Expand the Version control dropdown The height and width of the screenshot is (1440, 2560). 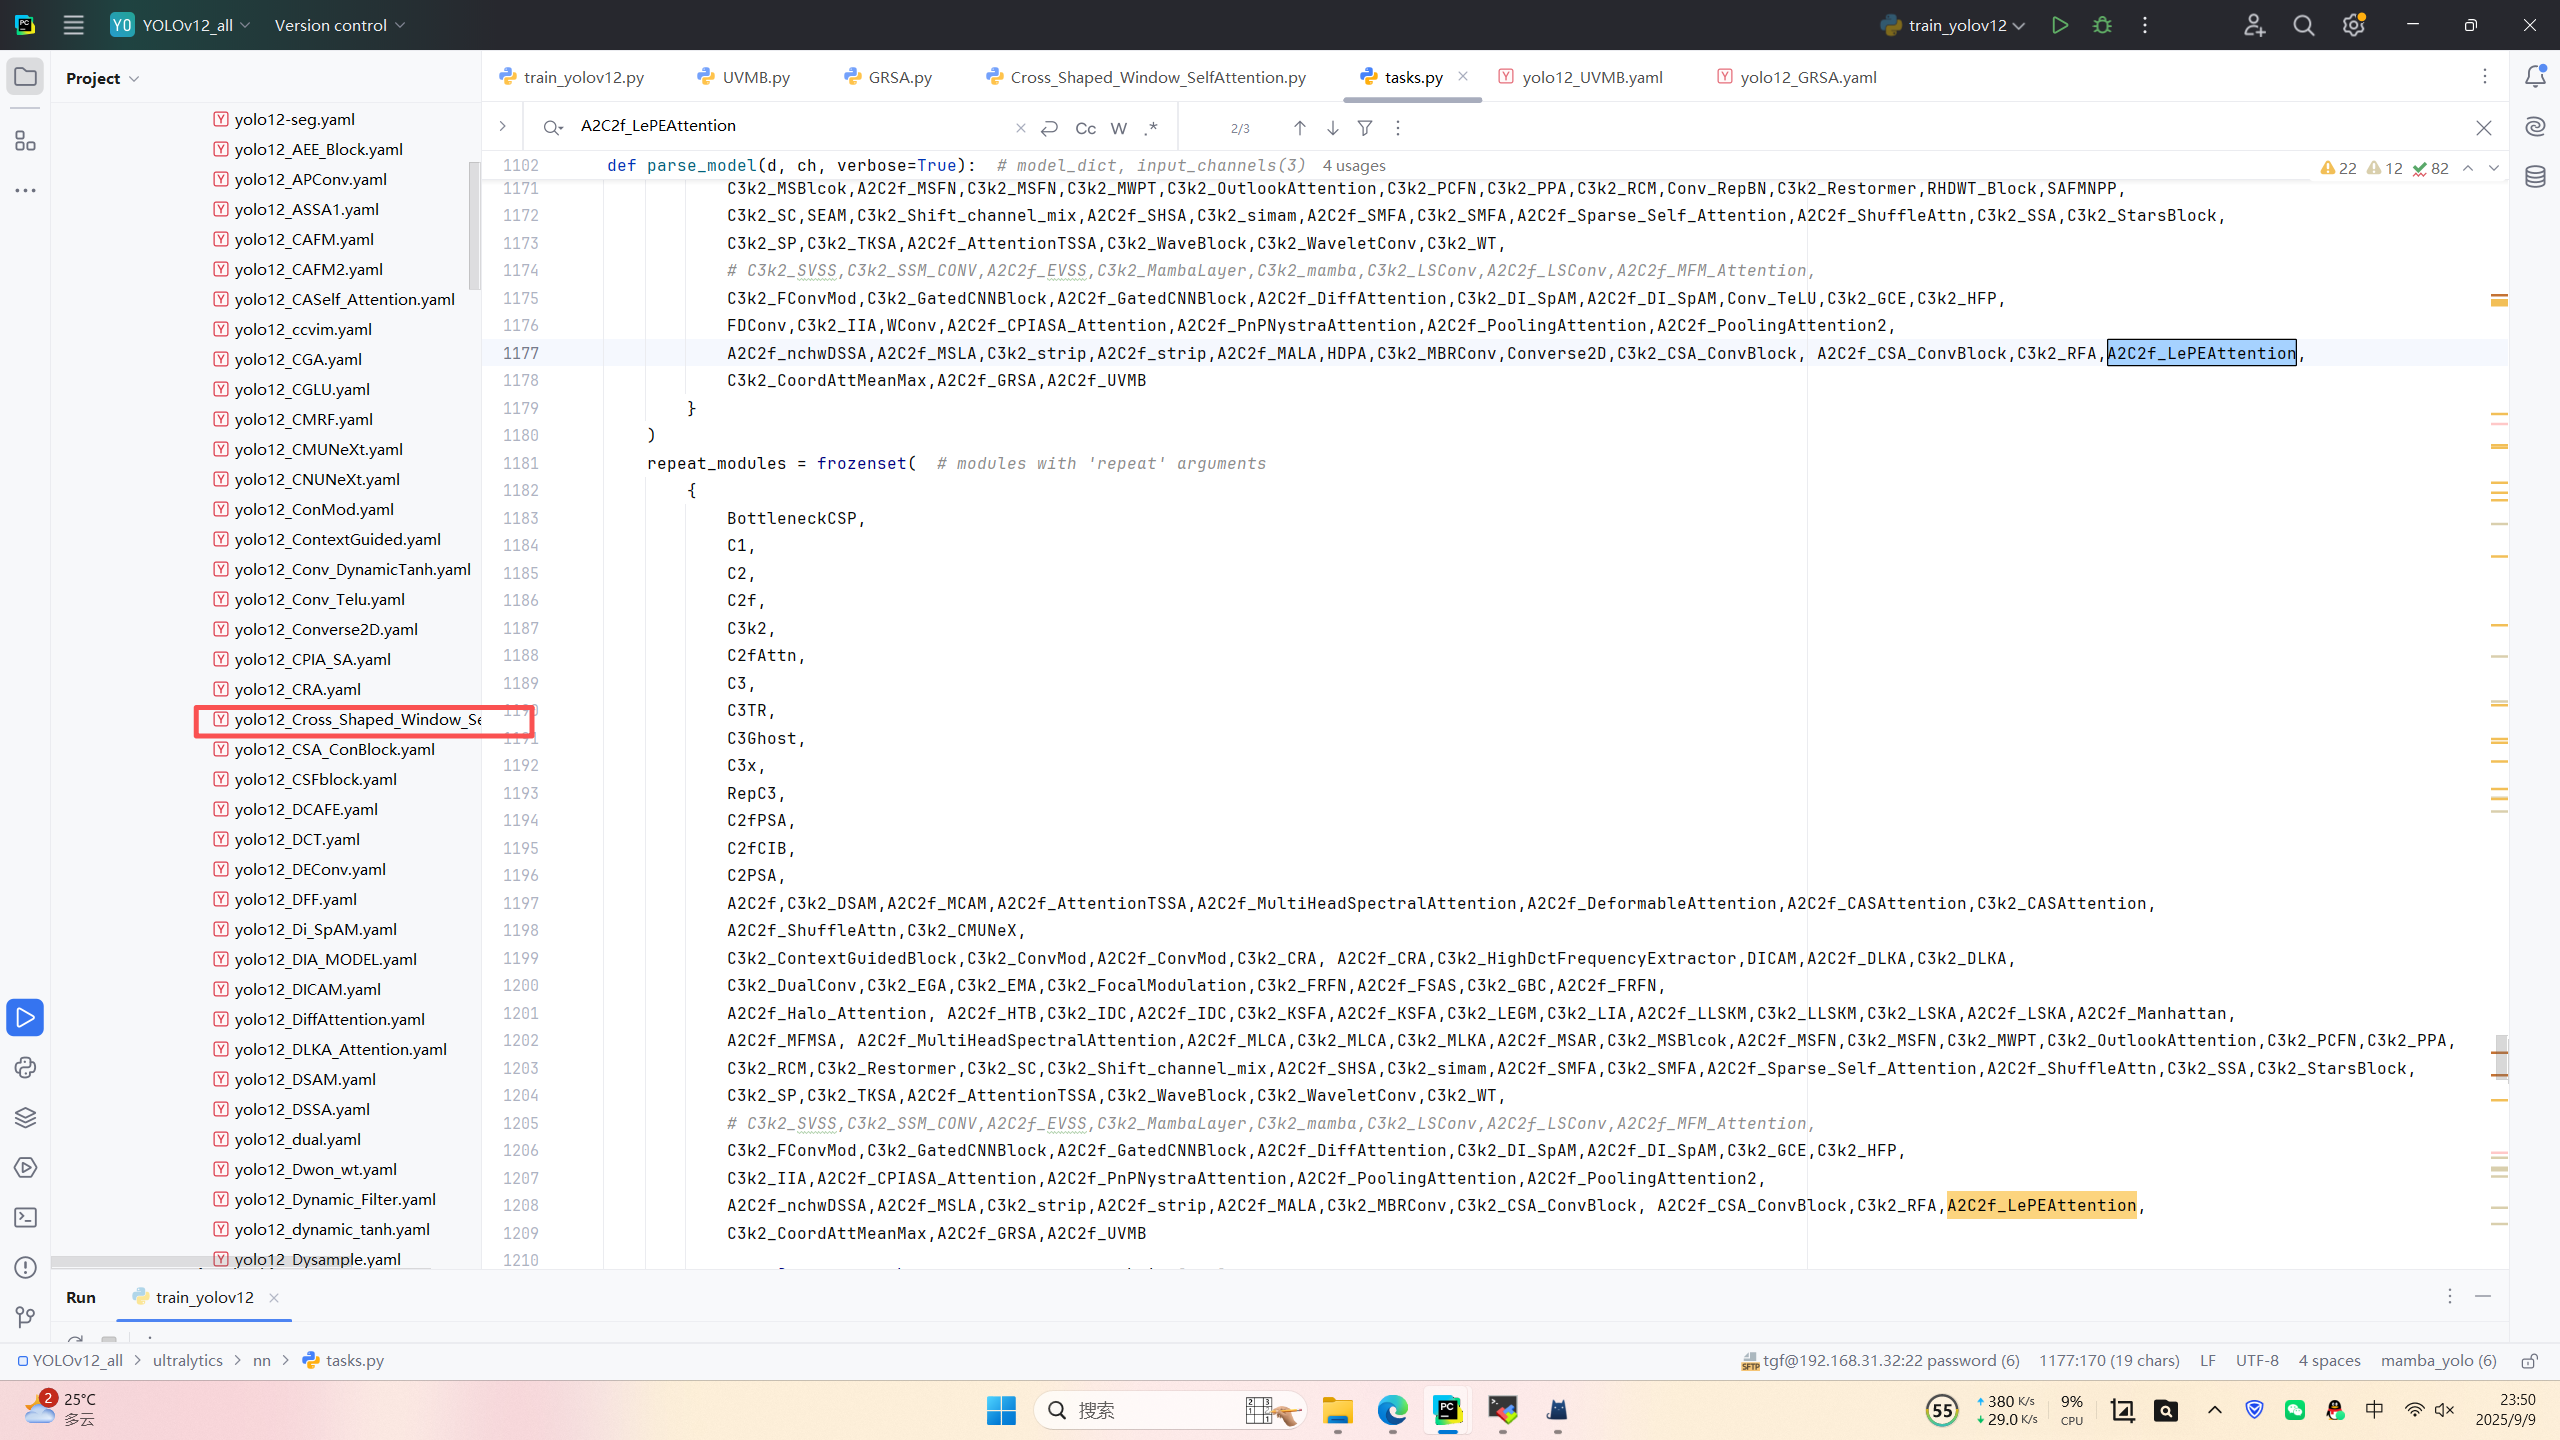tap(340, 25)
